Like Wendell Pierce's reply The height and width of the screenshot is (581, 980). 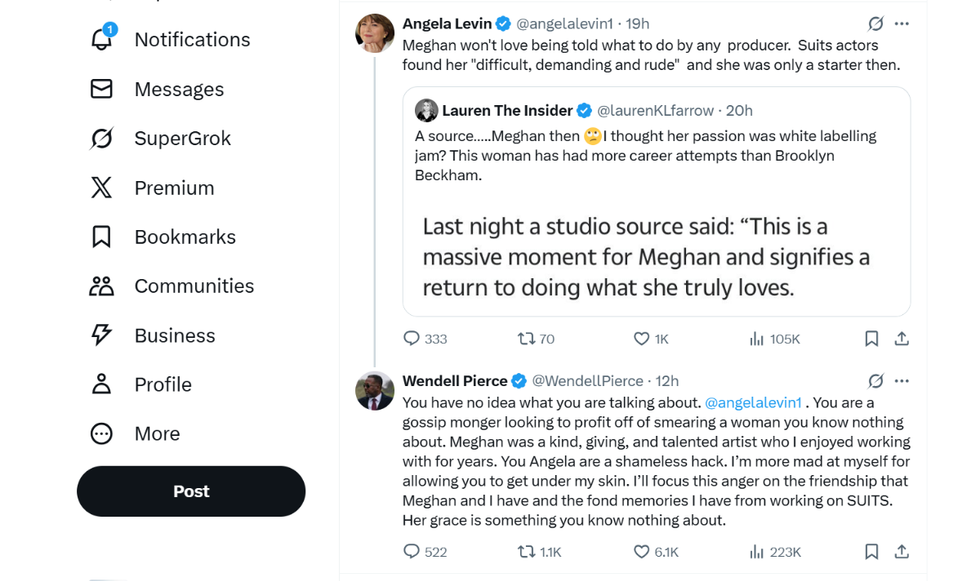642,551
